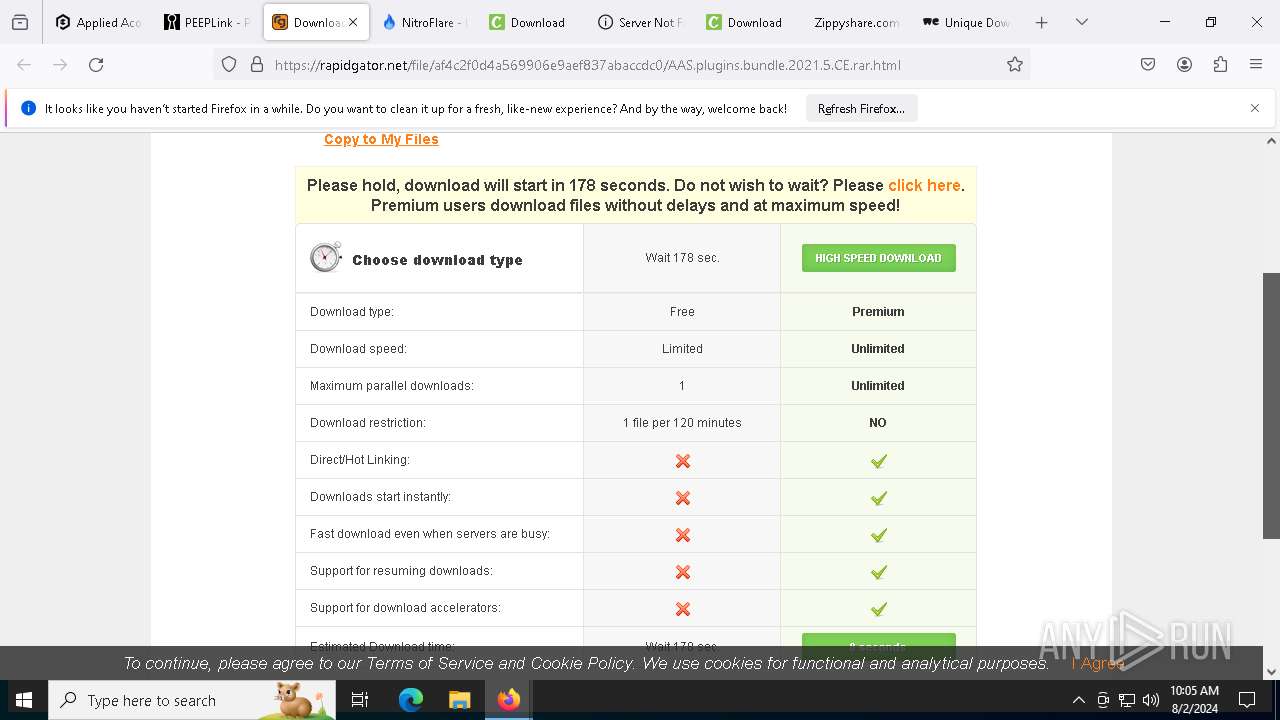
Task: Select the 'Limited' download speed cell
Action: pos(682,349)
